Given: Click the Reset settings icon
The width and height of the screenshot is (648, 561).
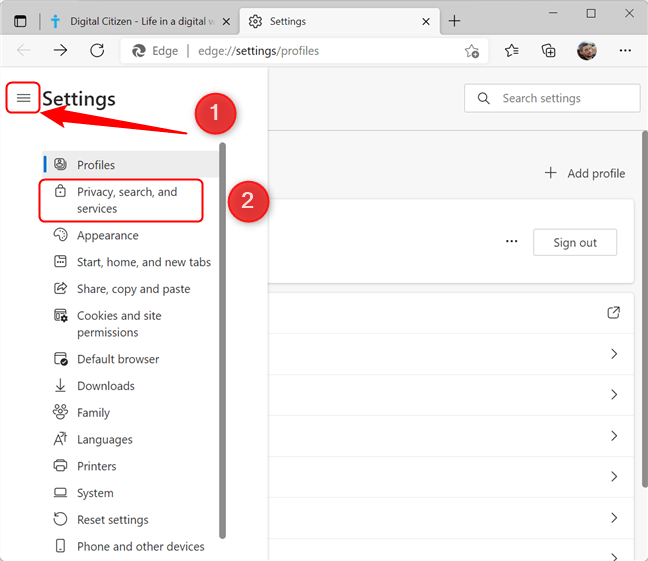Looking at the screenshot, I should 60,519.
